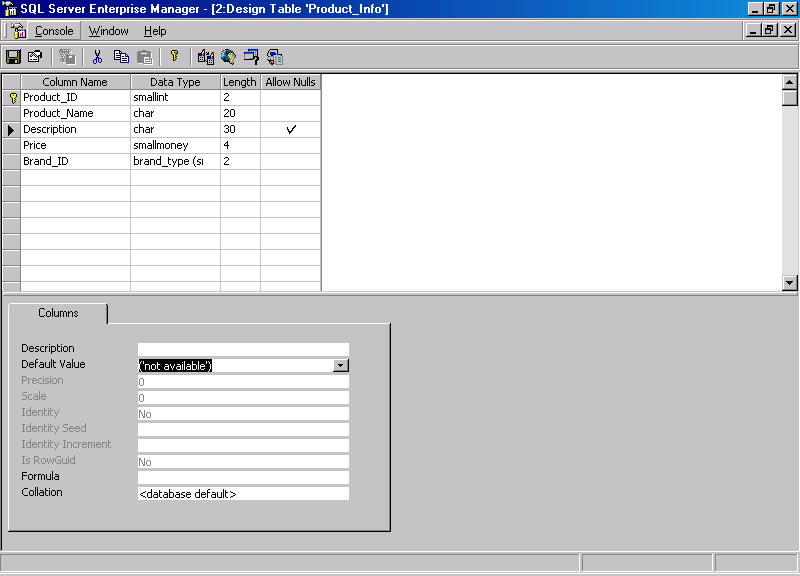The image size is (800, 576).
Task: Click the Formula input field
Action: coord(243,477)
